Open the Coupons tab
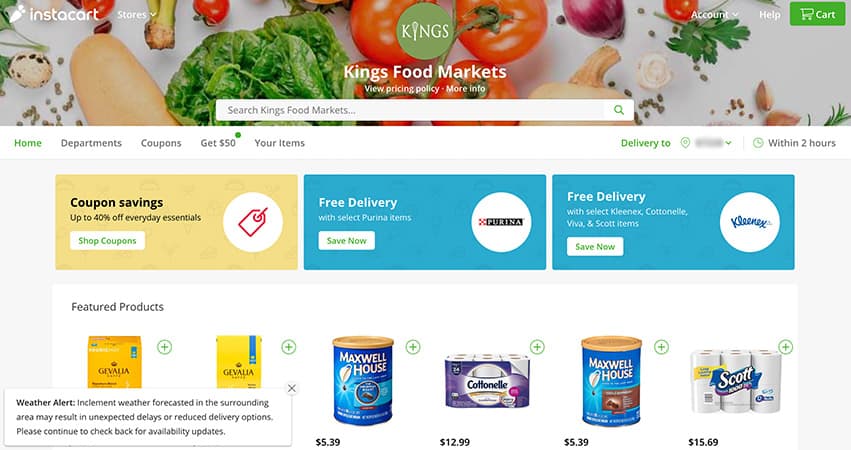The width and height of the screenshot is (851, 450). point(161,143)
